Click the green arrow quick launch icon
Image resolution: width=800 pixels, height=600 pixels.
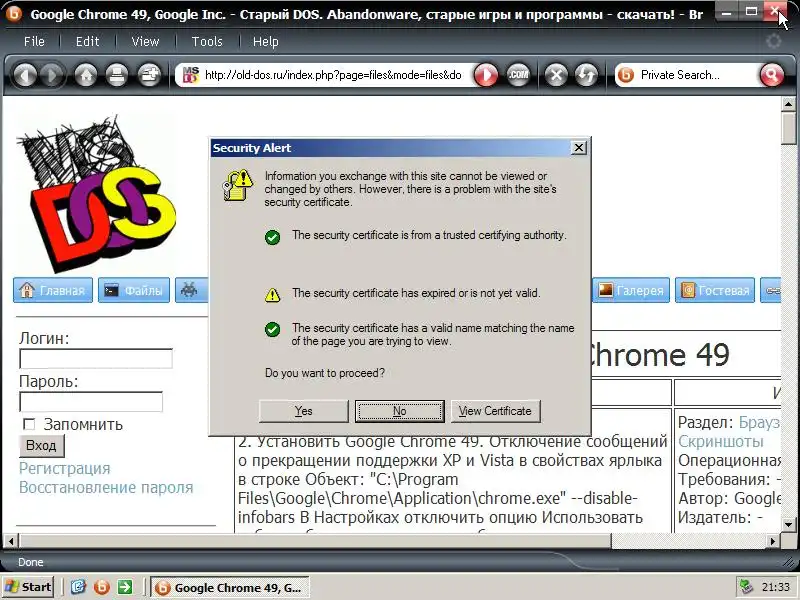pyautogui.click(x=125, y=587)
